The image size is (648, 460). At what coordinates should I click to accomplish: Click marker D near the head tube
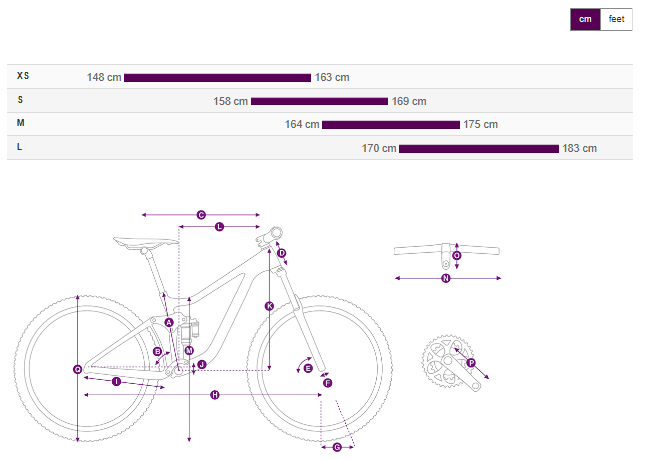pos(282,253)
